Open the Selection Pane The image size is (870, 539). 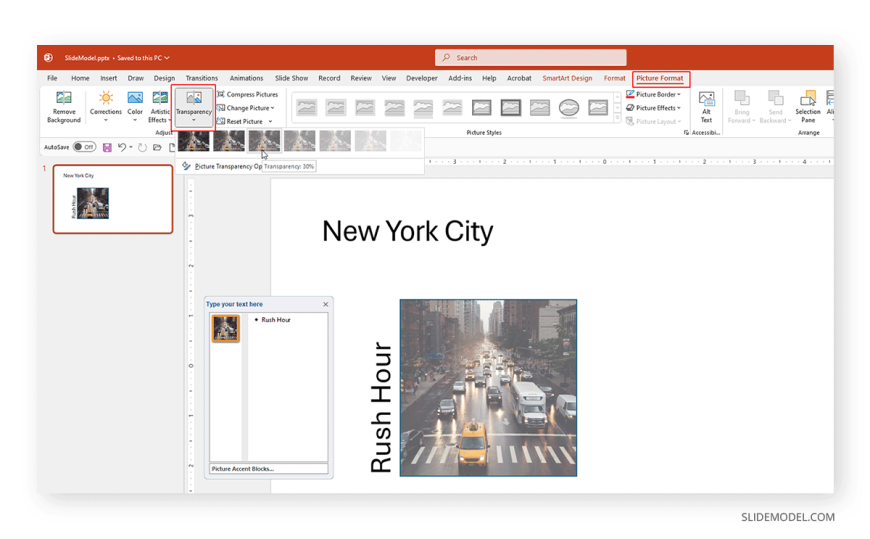[x=807, y=106]
